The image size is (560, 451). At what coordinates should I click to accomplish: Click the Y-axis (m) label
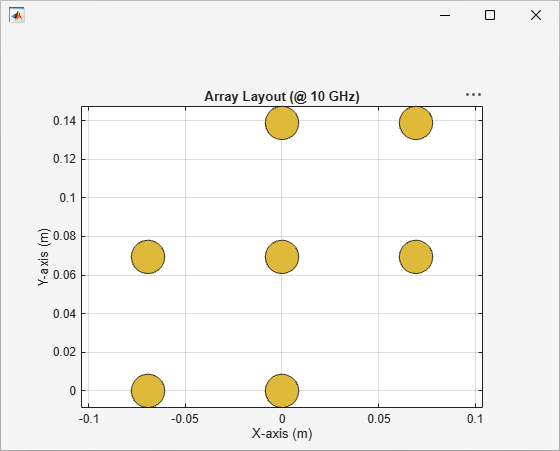[x=43, y=257]
